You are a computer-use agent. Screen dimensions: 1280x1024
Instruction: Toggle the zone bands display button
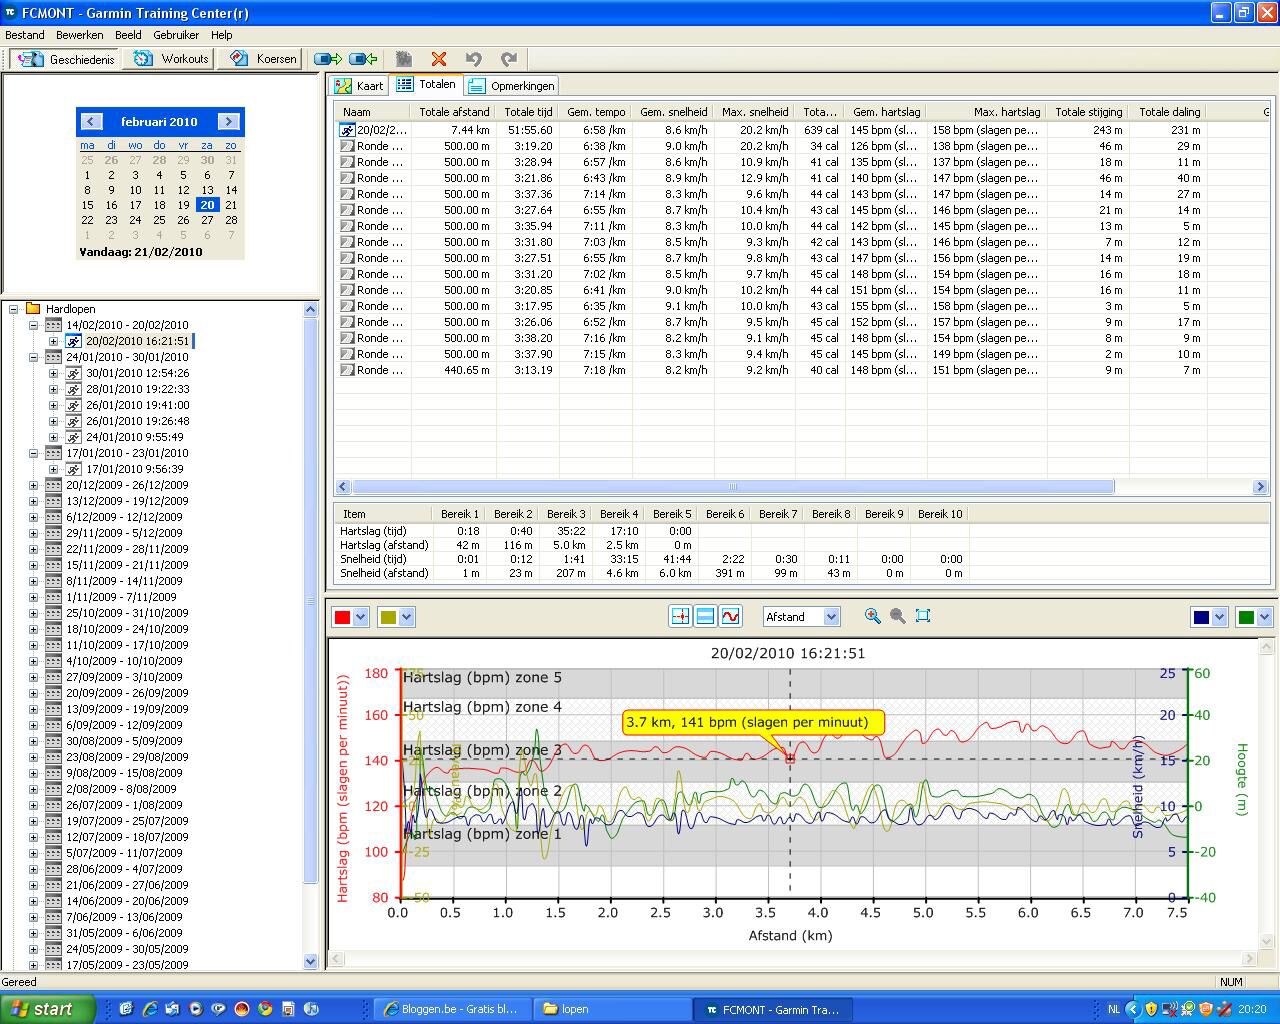pyautogui.click(x=705, y=616)
